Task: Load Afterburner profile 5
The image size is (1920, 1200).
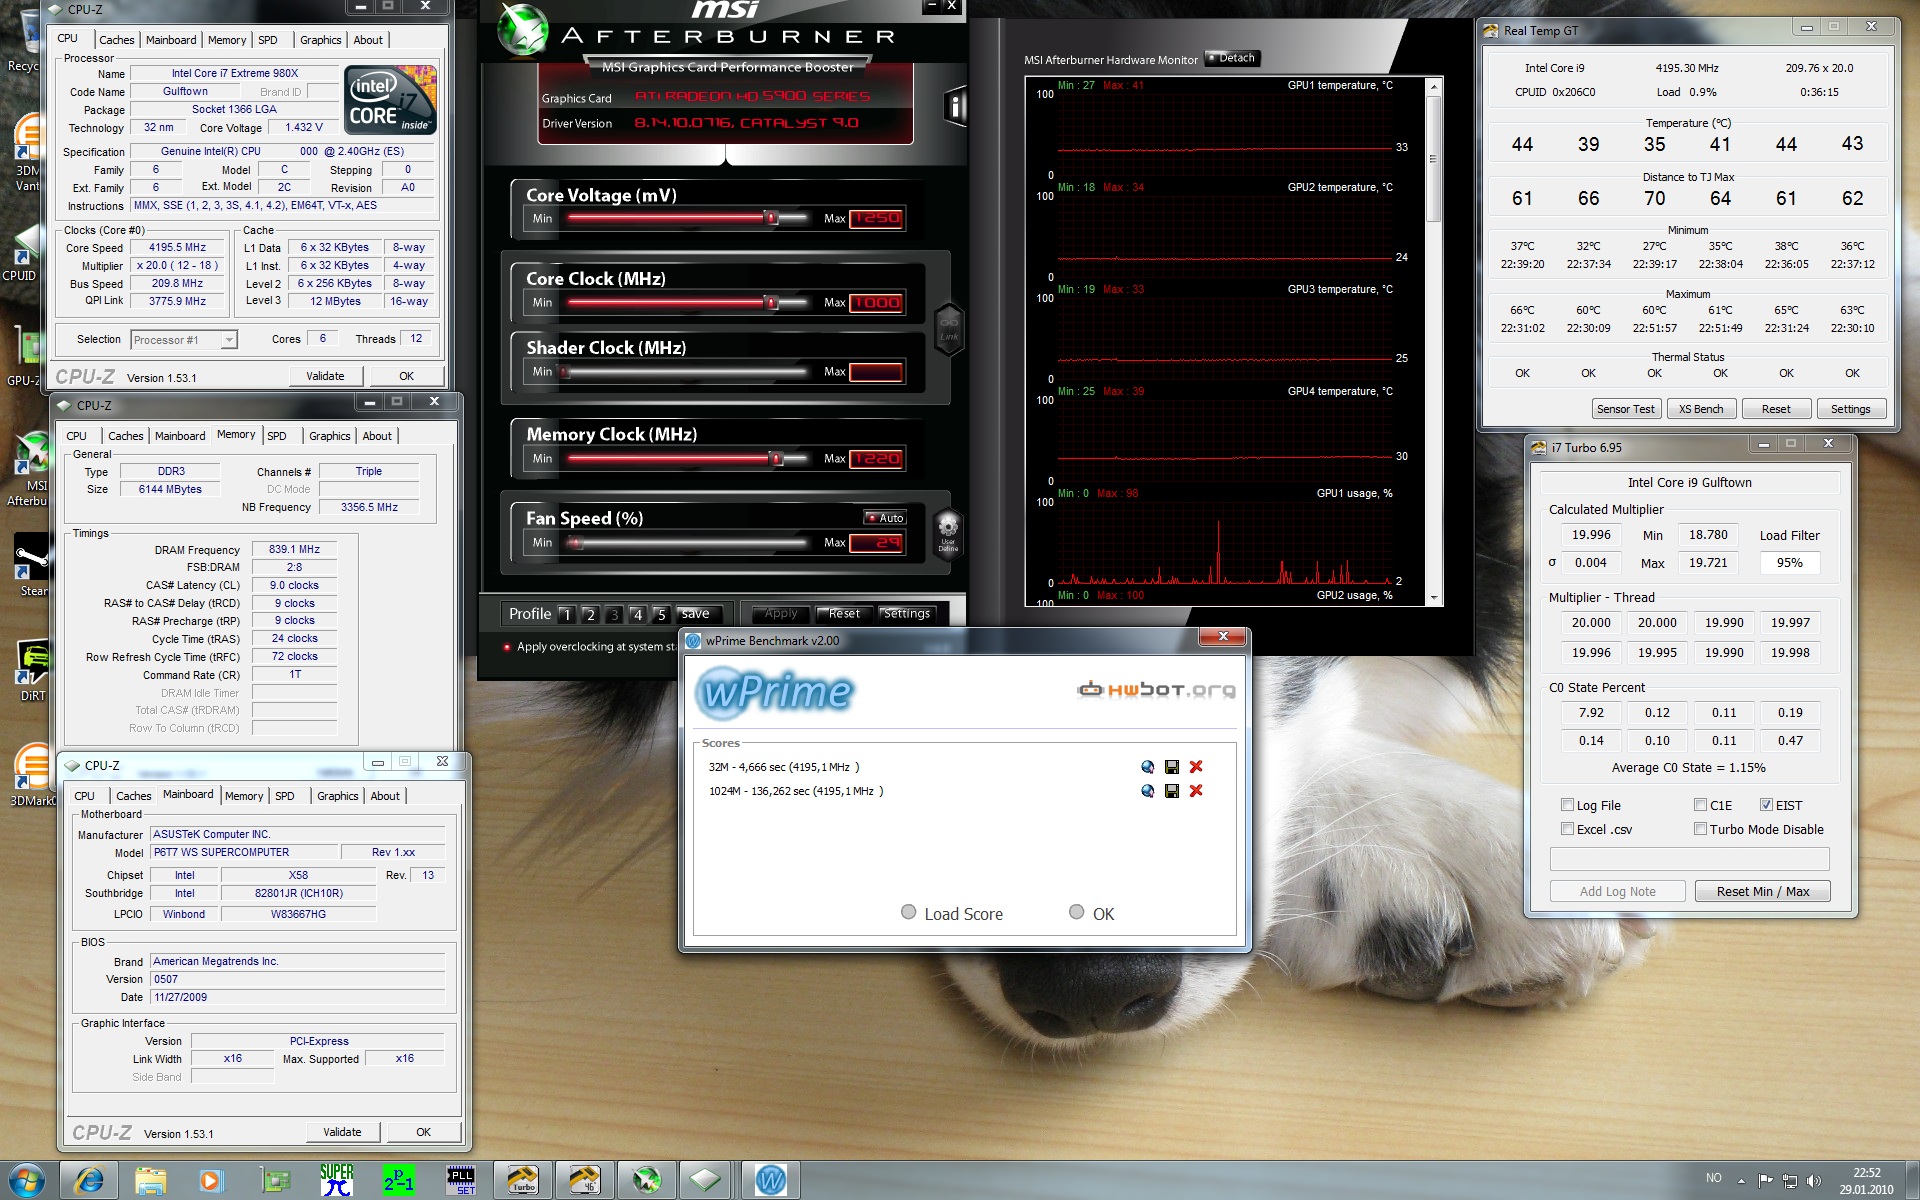Action: 661,614
